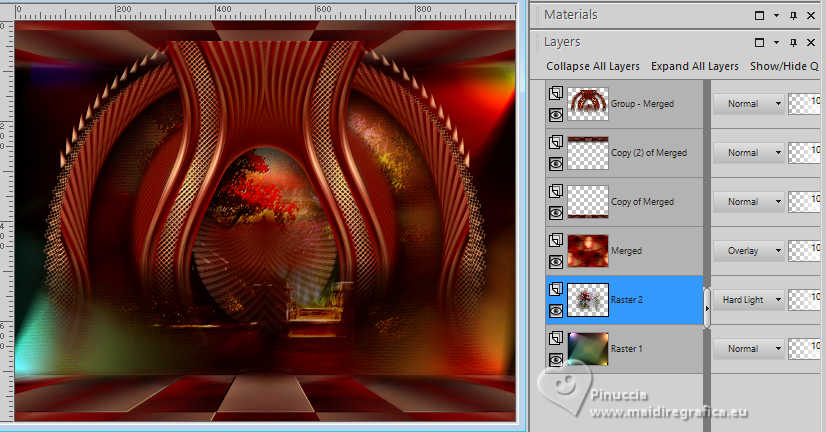The height and width of the screenshot is (432, 826).
Task: Select the Merged layer thumbnail
Action: pyautogui.click(x=588, y=251)
